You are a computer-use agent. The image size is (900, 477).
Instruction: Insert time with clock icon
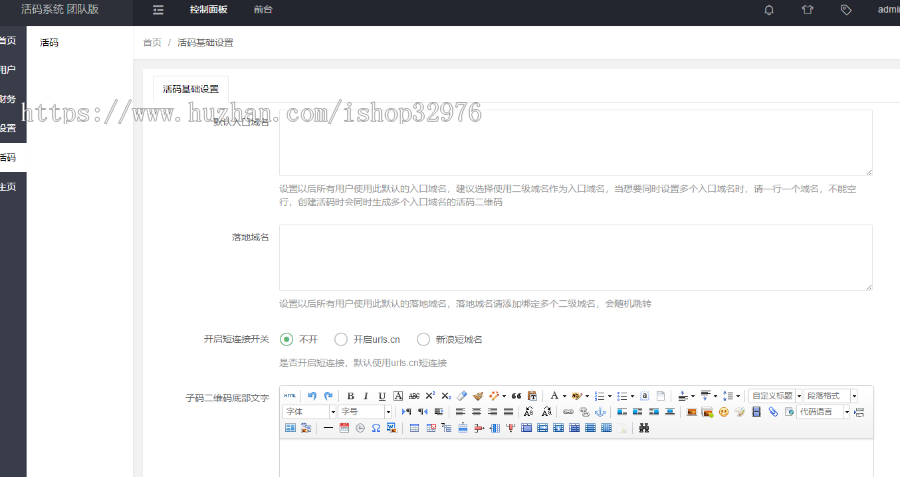click(x=360, y=428)
